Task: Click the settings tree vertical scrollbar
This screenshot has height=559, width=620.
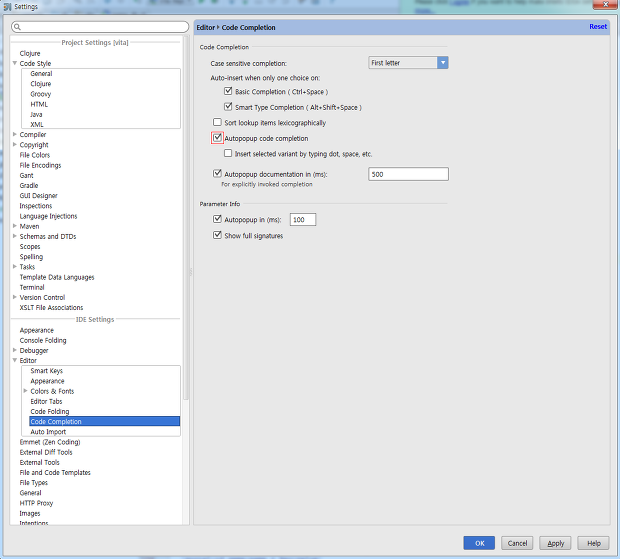Action: [x=186, y=217]
